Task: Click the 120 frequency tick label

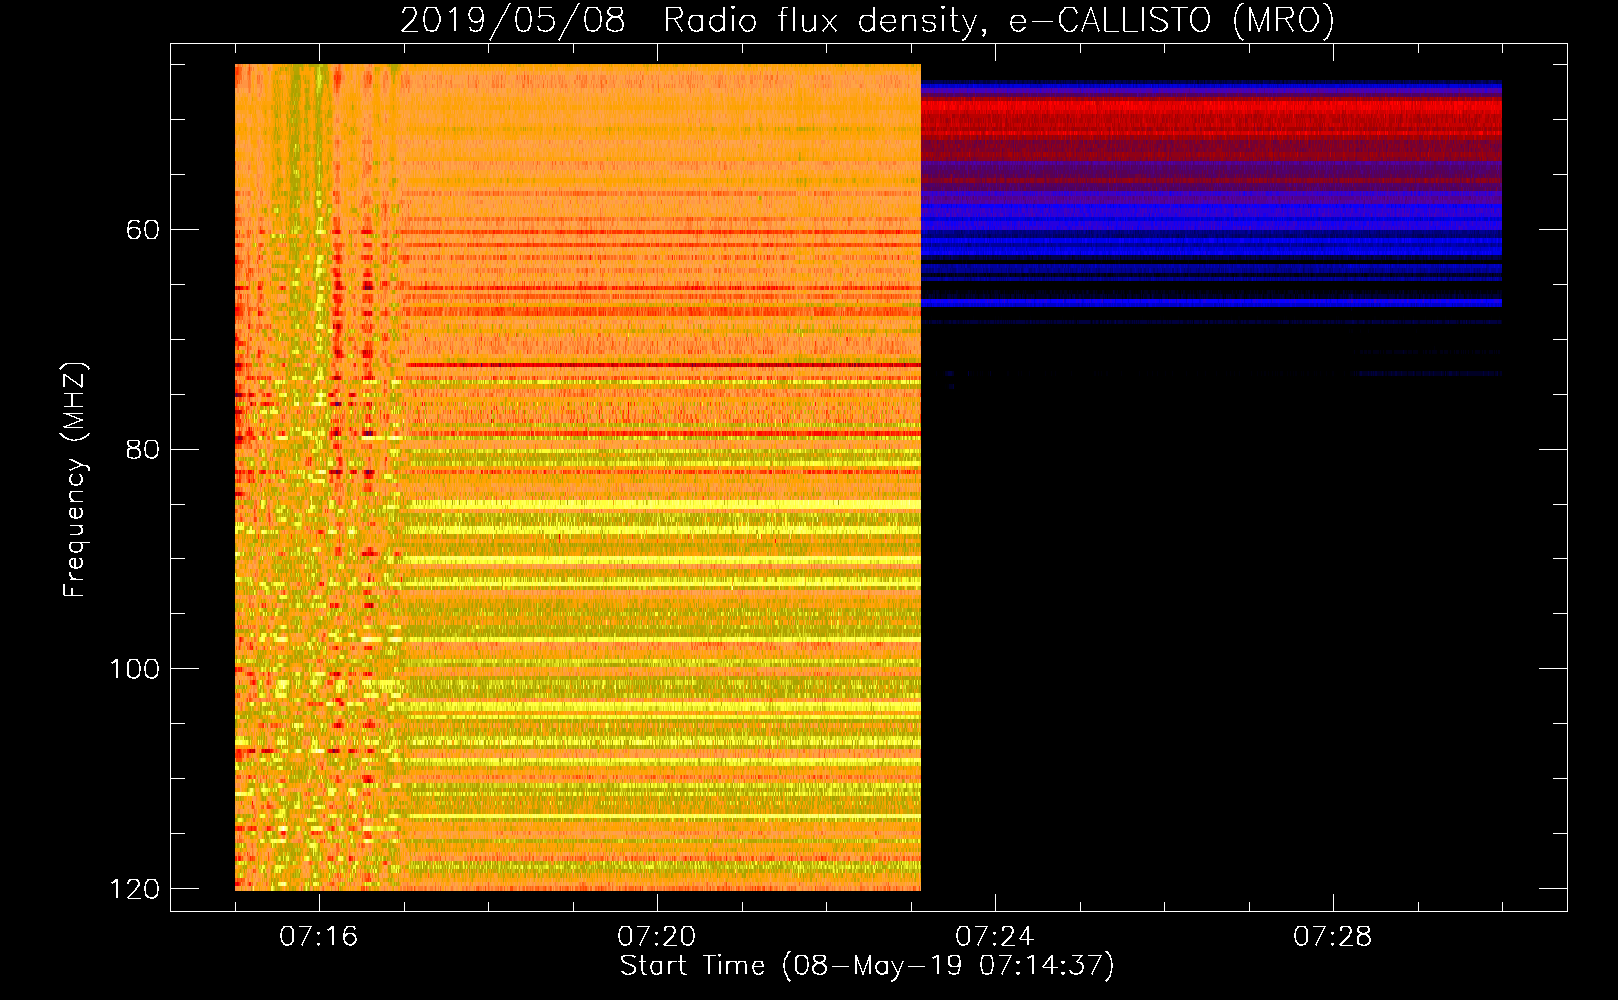Action: 134,889
